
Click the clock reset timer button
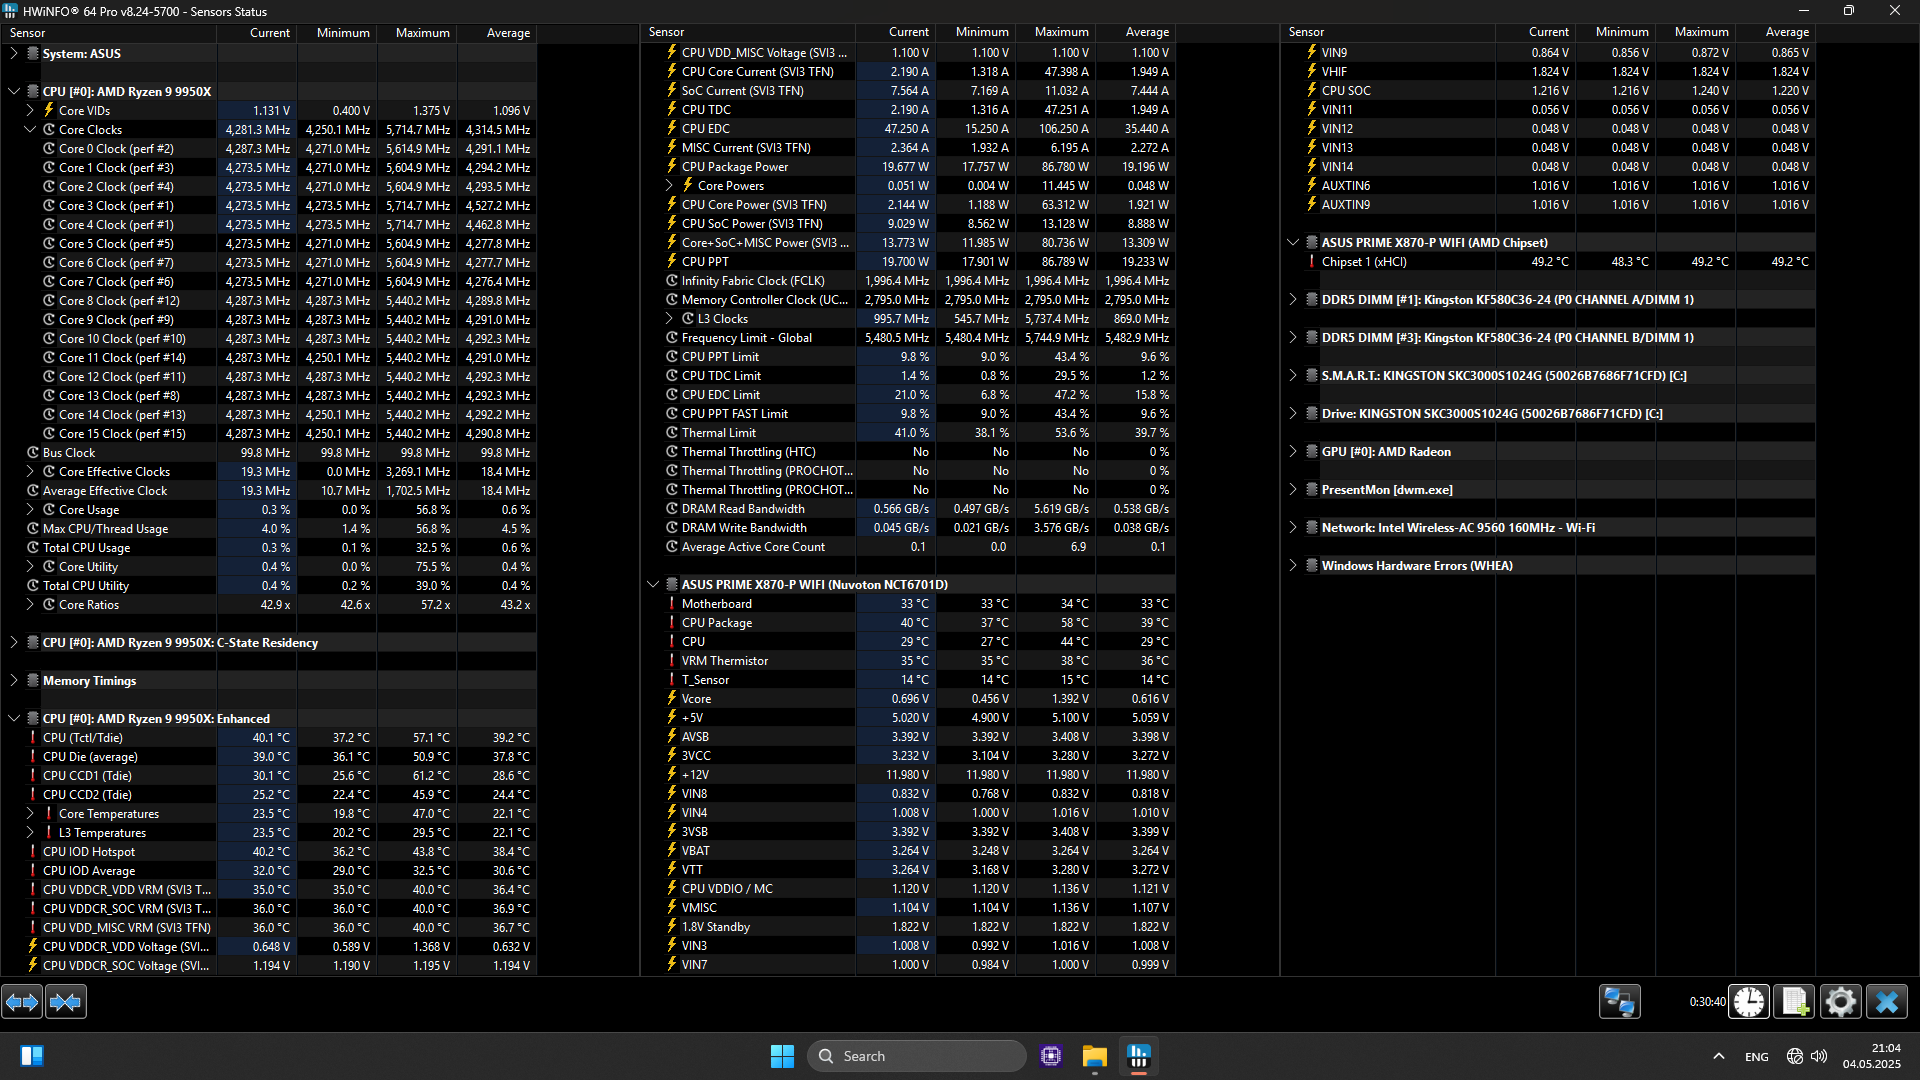pyautogui.click(x=1749, y=1001)
